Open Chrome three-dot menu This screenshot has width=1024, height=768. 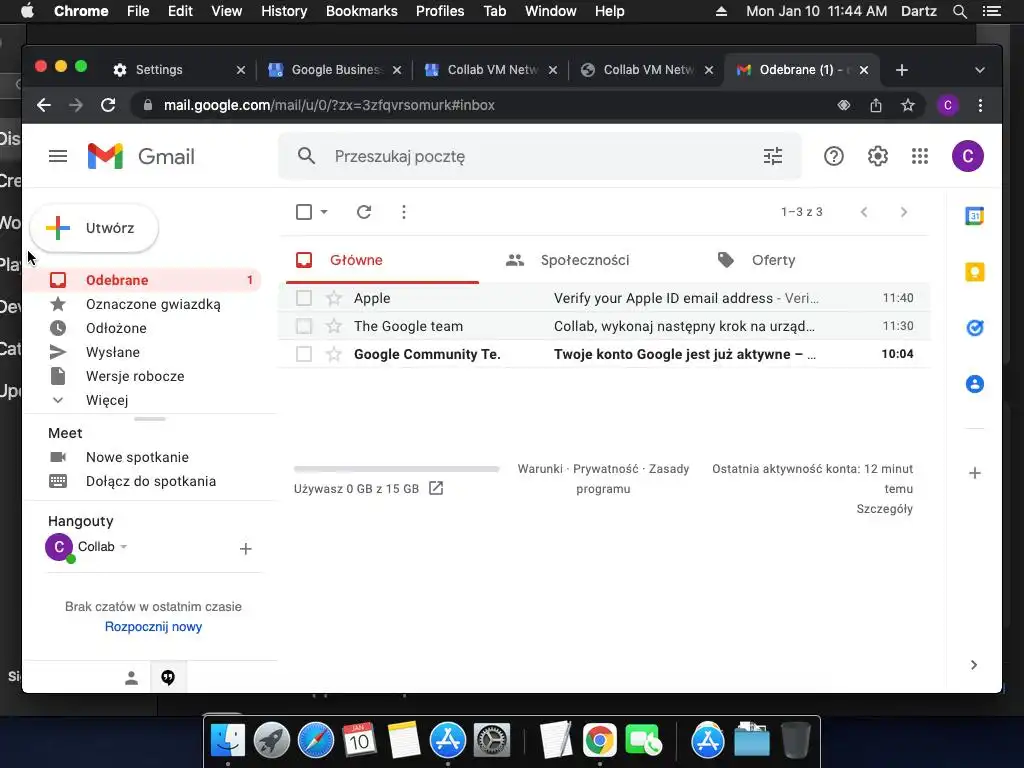980,105
